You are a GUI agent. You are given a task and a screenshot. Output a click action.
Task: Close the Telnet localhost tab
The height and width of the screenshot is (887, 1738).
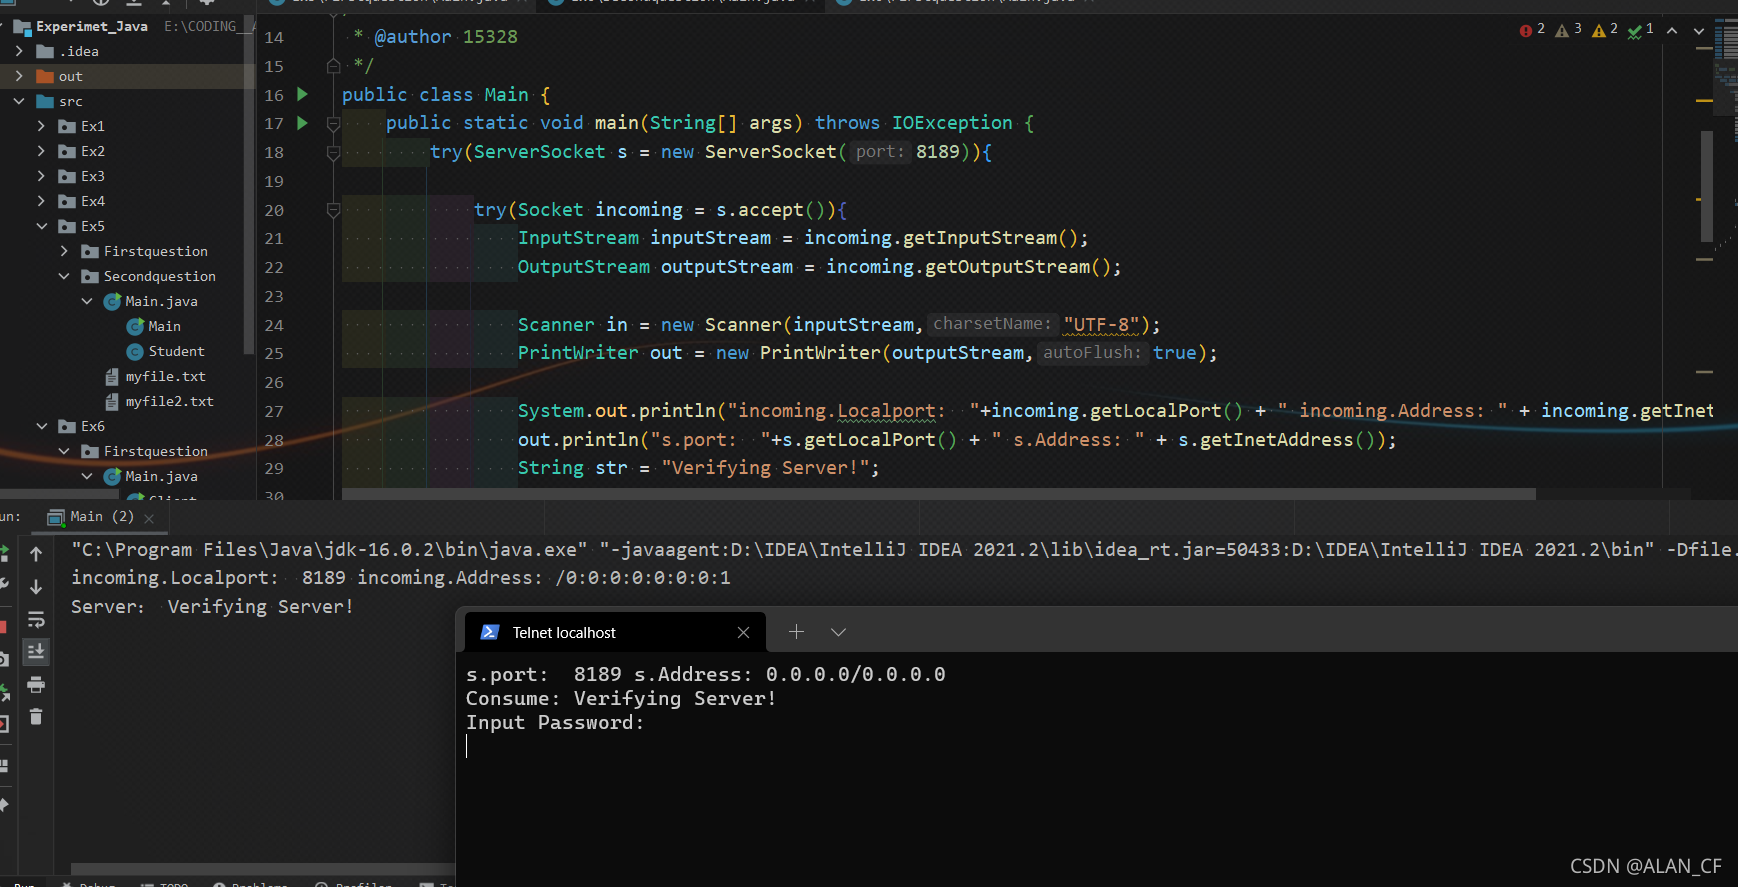point(743,632)
